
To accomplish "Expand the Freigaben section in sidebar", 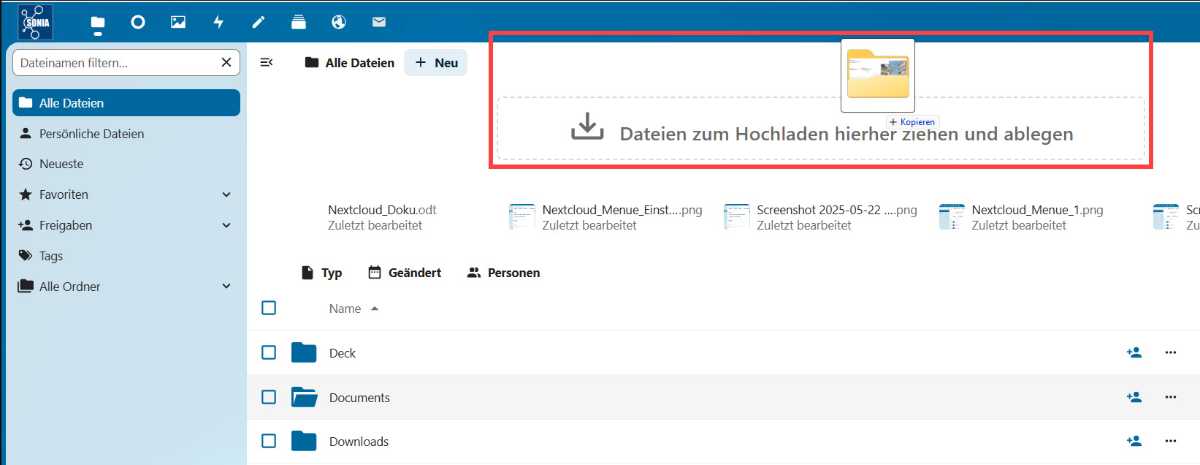I will point(226,226).
